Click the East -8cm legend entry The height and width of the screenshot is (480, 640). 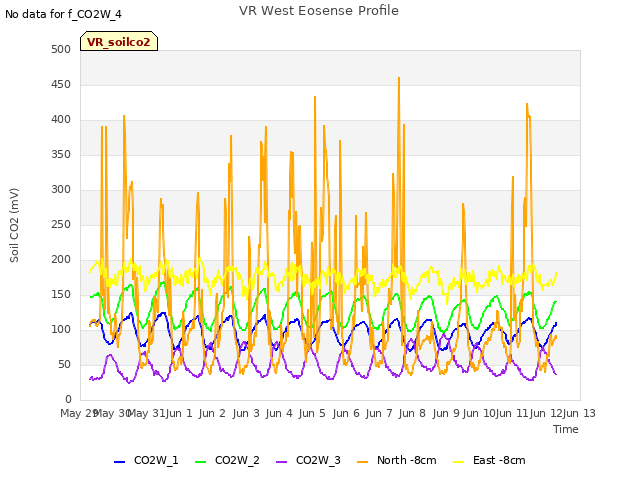tap(489, 460)
